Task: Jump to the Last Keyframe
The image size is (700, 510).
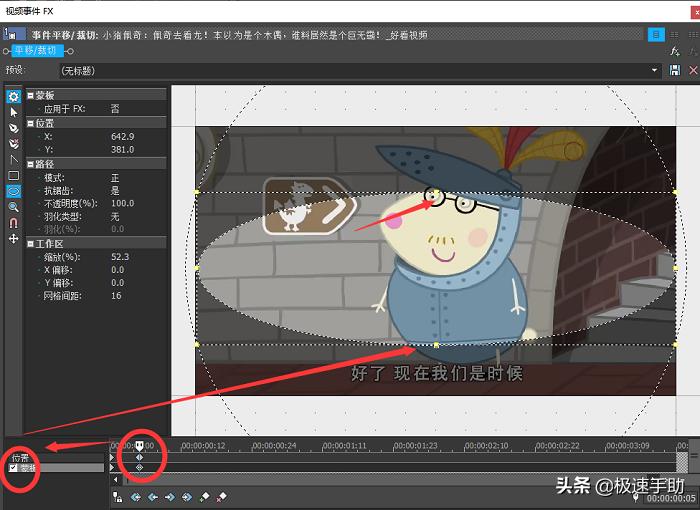Action: (187, 497)
